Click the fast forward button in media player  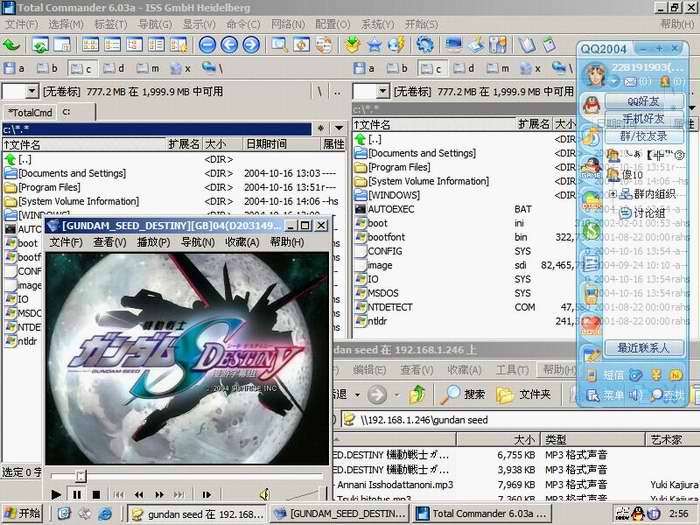[159, 495]
